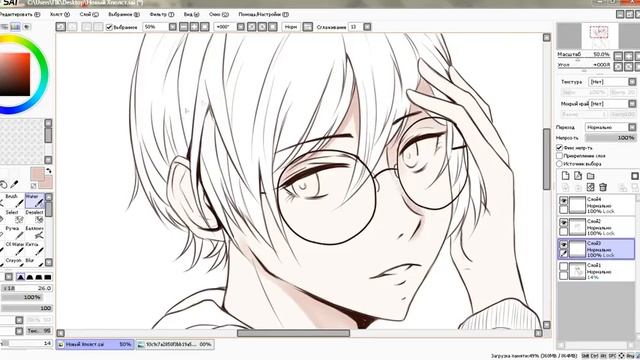Image resolution: width=640 pixels, height=360 pixels.
Task: Click inside the color picker square
Action: click(14, 74)
